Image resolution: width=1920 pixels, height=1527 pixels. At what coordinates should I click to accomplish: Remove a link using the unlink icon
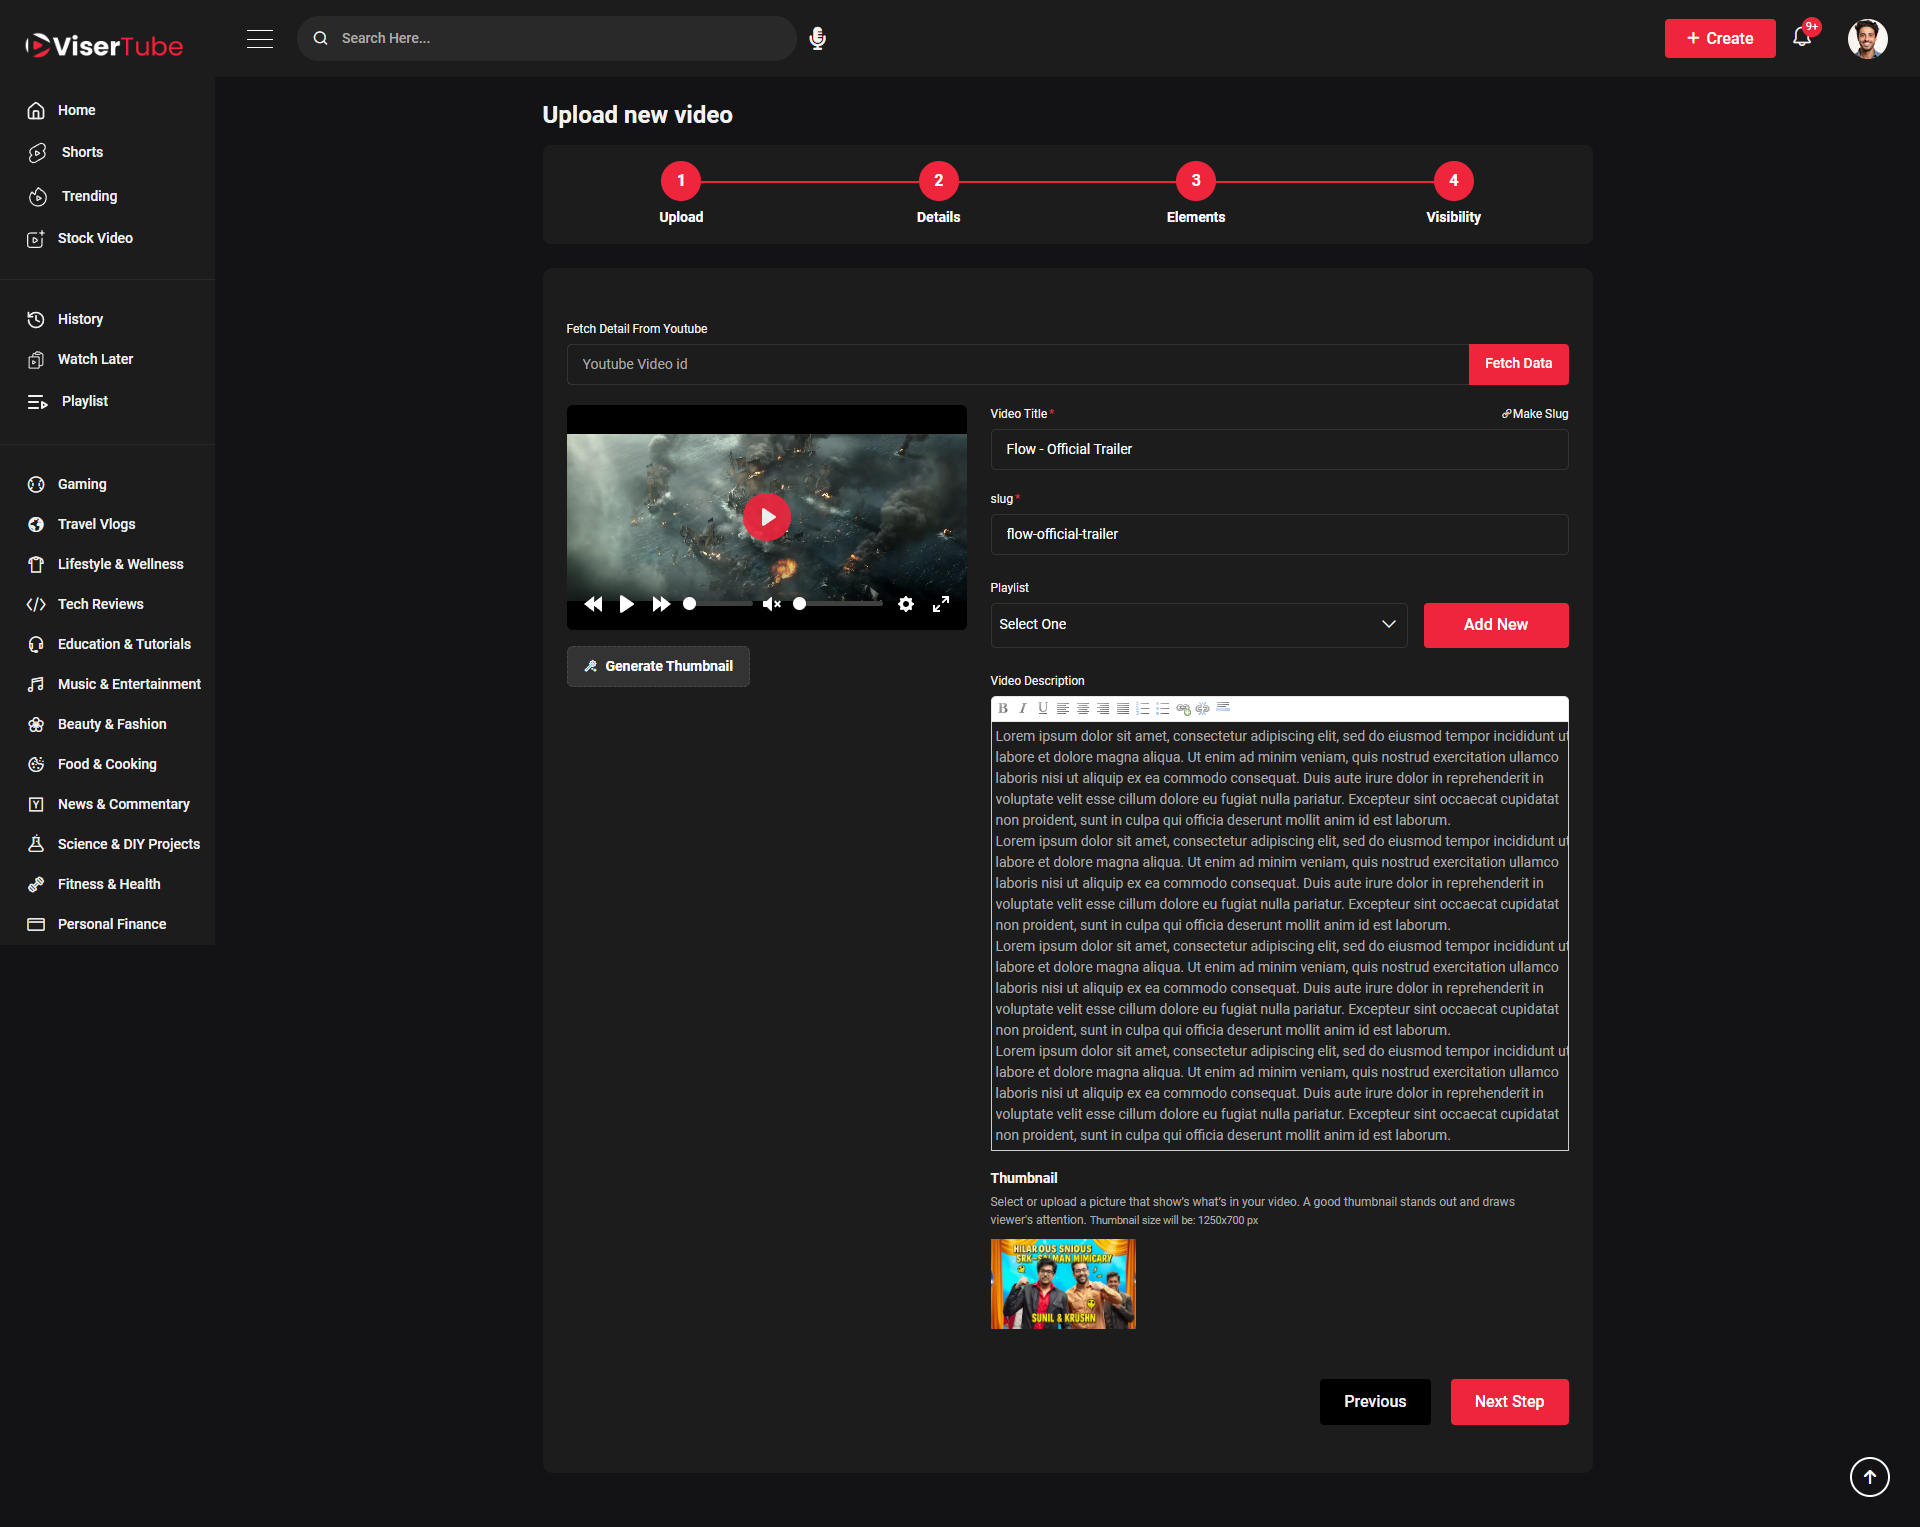1202,709
